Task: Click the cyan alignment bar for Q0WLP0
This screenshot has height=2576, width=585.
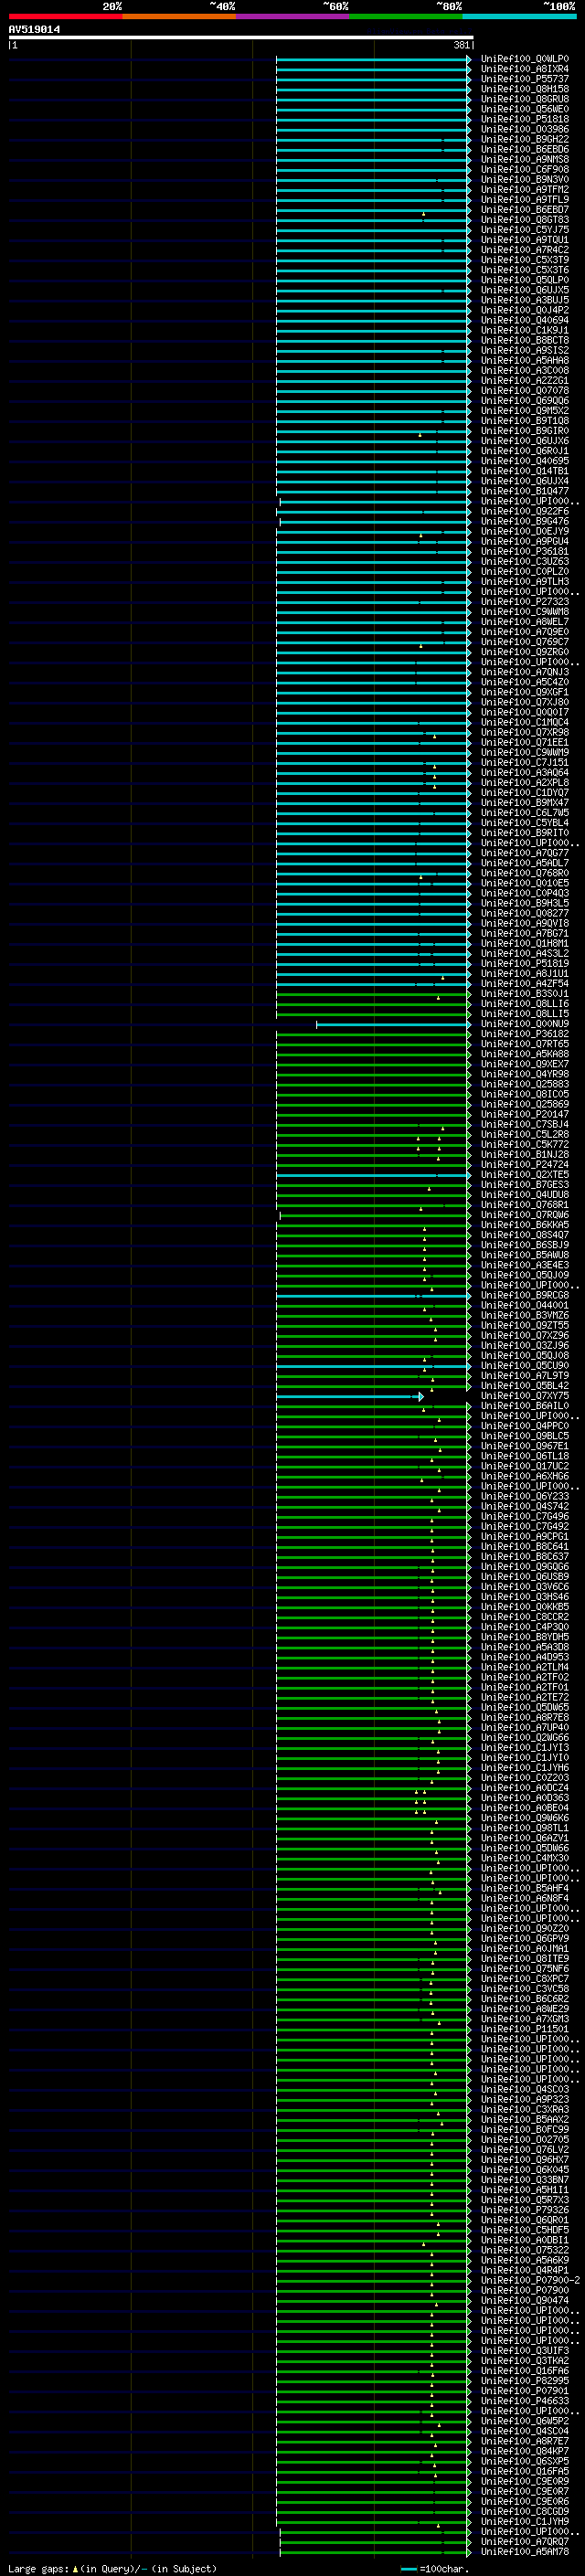Action: [x=374, y=59]
